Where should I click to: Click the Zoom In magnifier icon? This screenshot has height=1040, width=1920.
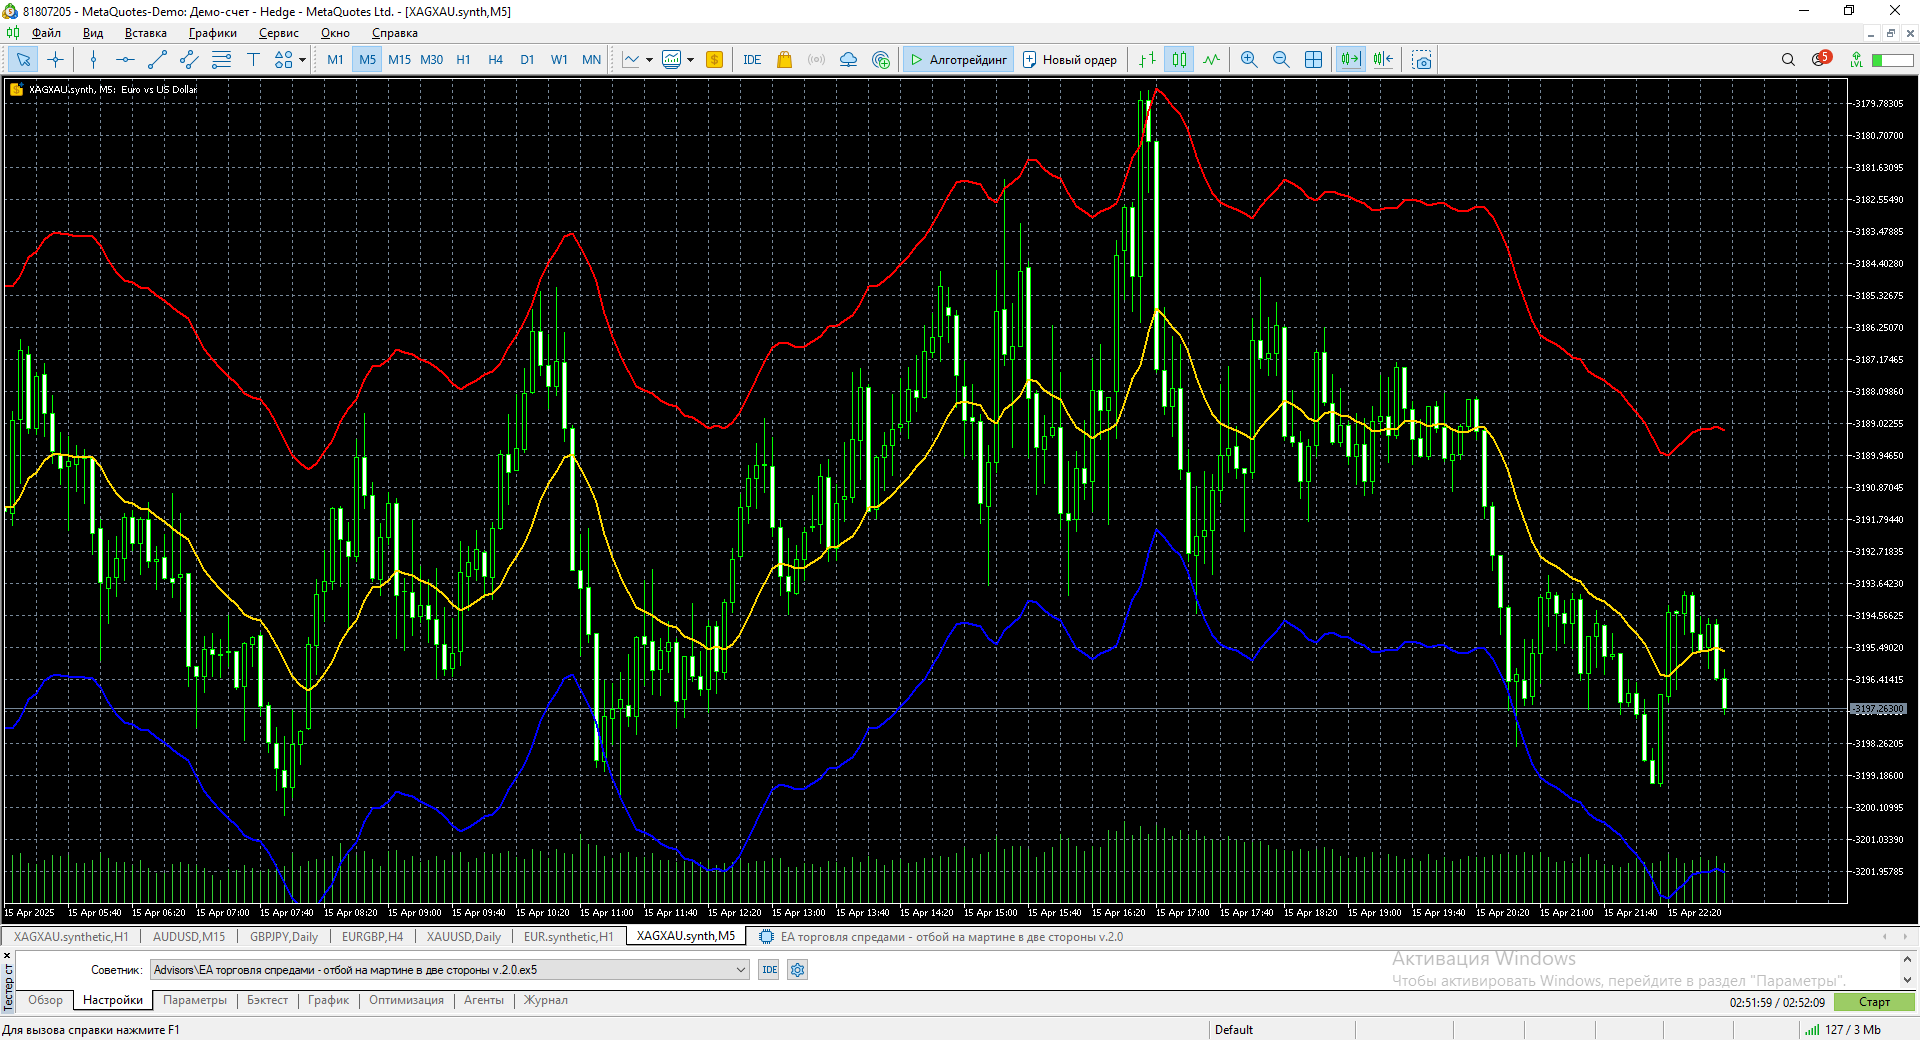[x=1249, y=60]
